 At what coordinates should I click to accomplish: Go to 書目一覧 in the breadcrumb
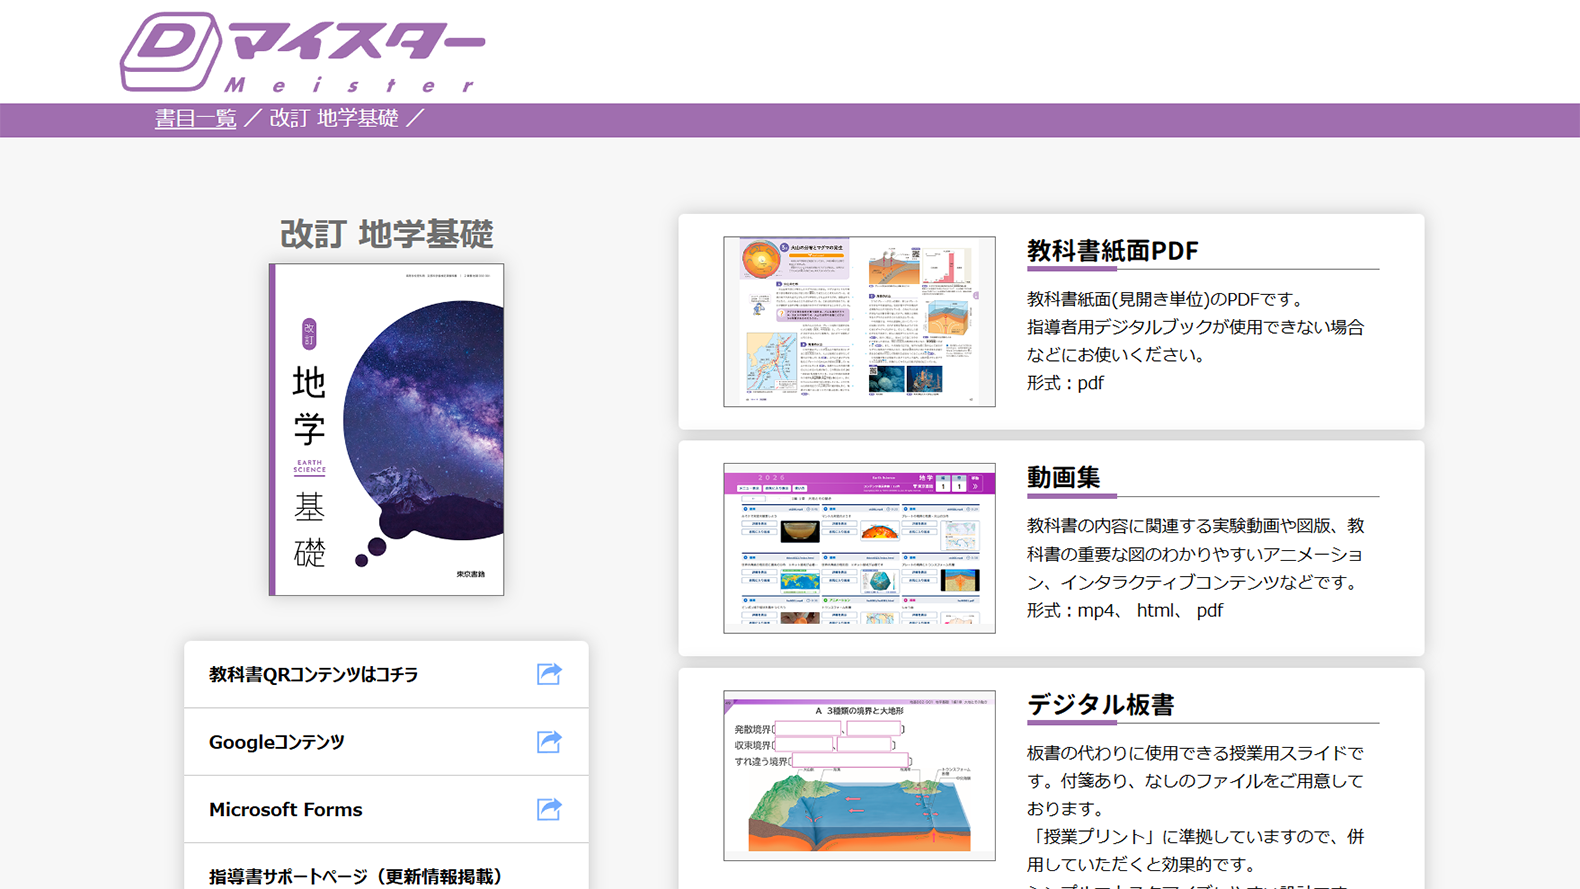pyautogui.click(x=195, y=119)
